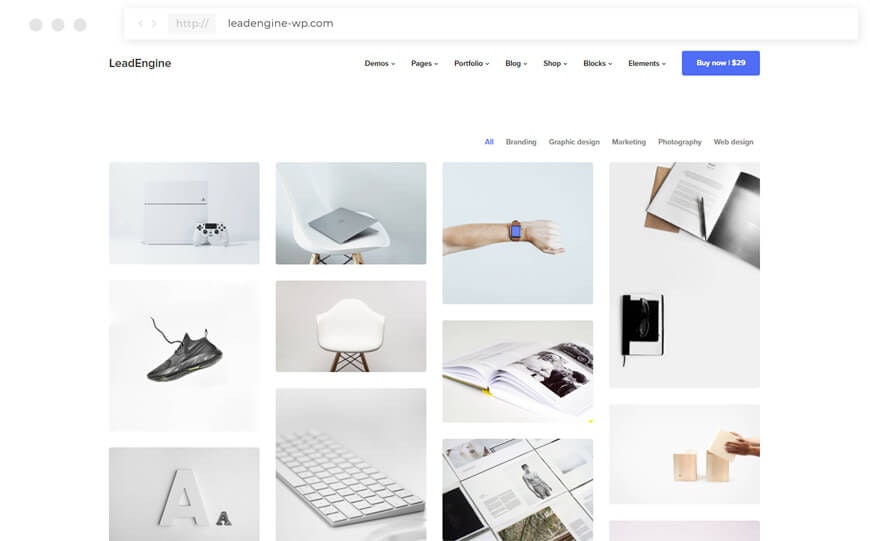Expand the Blog menu
Screen dimensions: 870x541
coord(516,63)
